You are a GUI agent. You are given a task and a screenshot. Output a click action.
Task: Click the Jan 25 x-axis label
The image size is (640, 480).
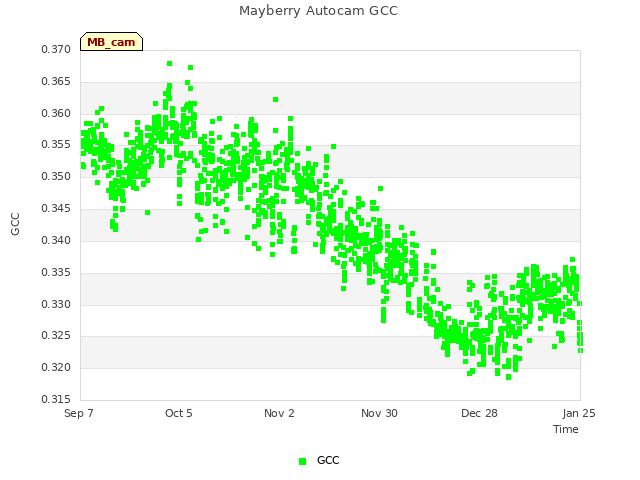click(579, 413)
